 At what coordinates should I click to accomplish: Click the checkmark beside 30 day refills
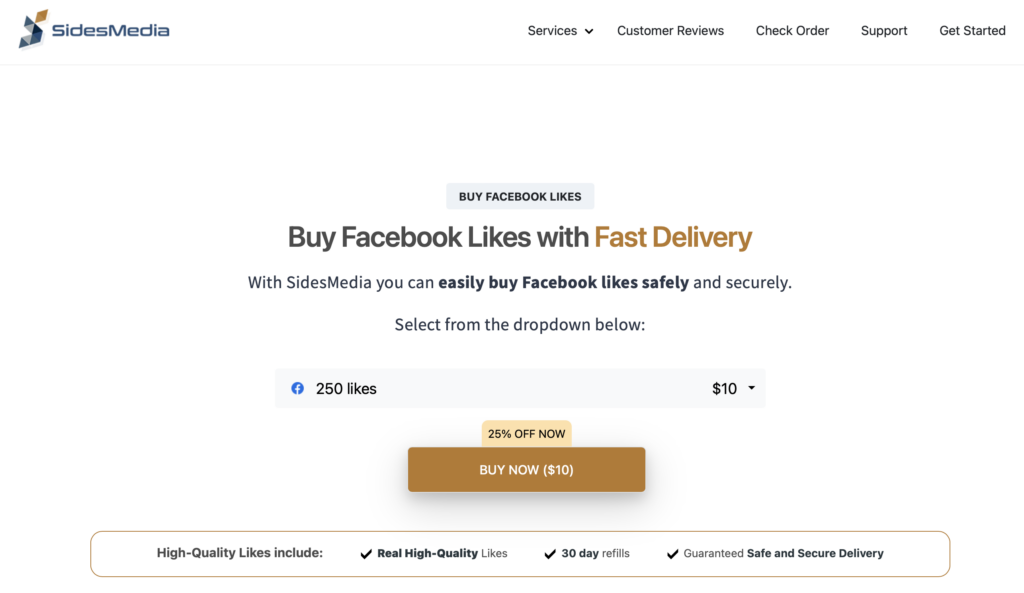pos(550,554)
